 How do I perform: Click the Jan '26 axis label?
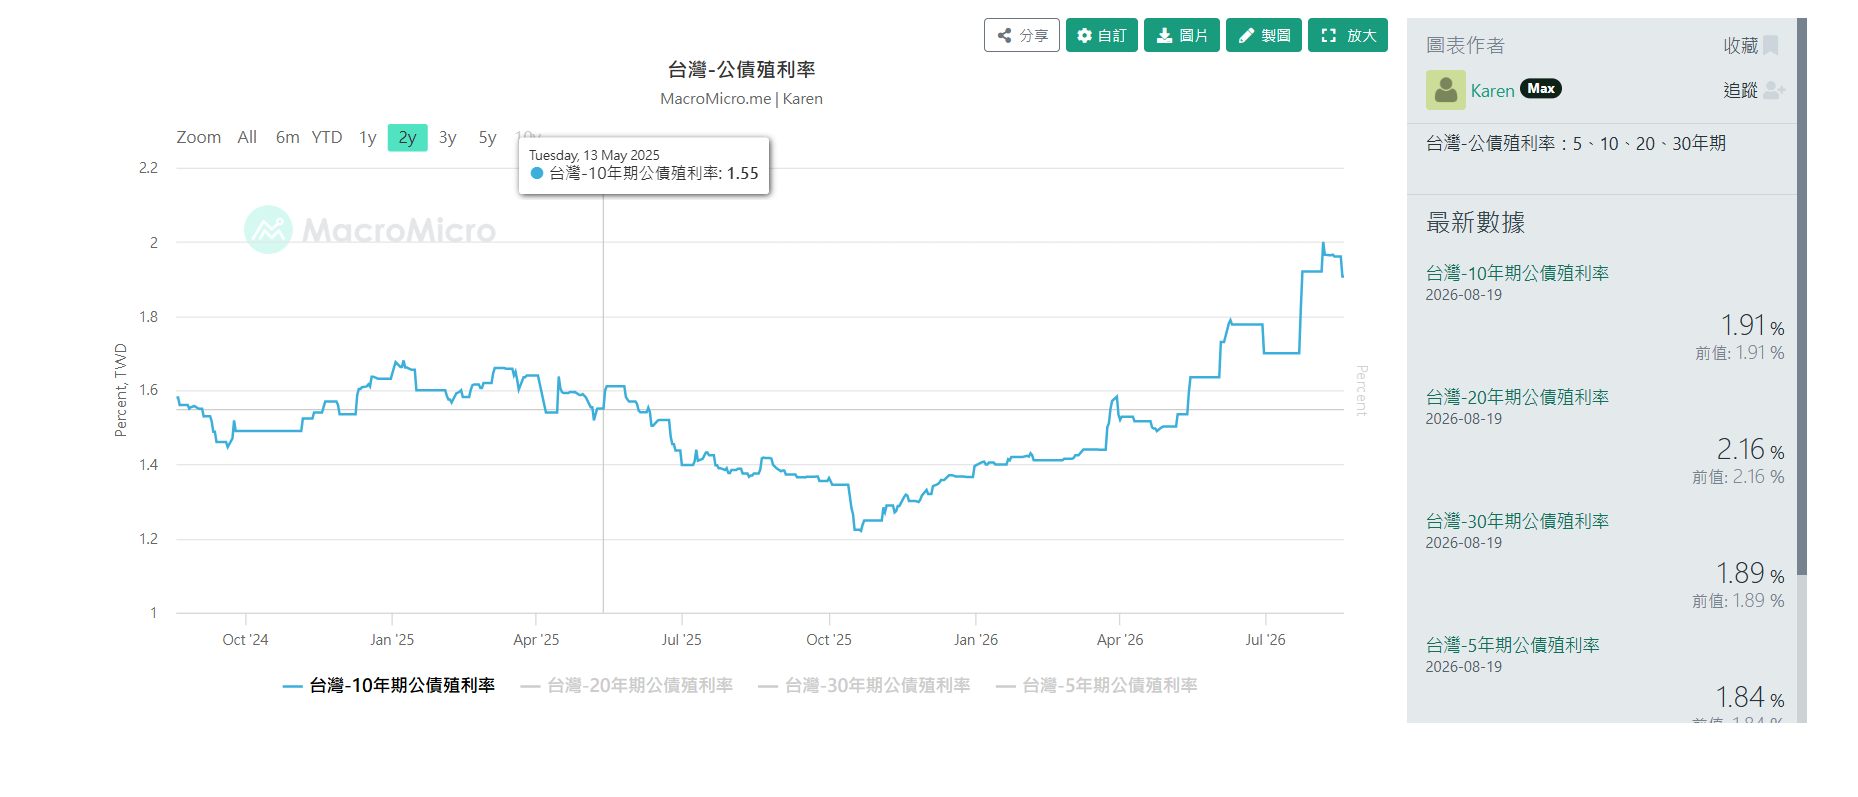pyautogui.click(x=976, y=640)
